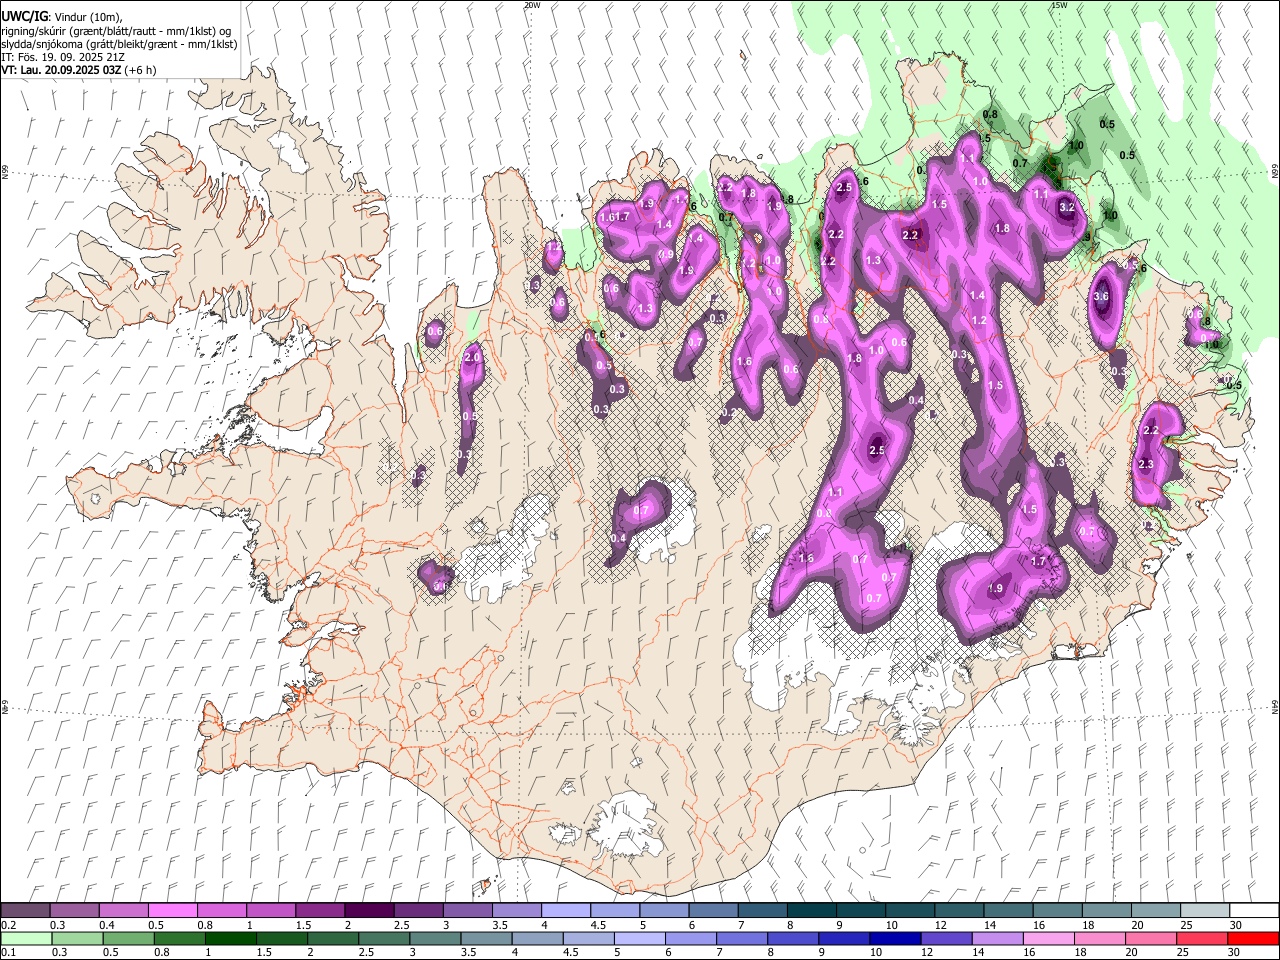Select the dark mauve 0.2 swatch starting the upper legend
The image size is (1280, 960).
click(25, 911)
